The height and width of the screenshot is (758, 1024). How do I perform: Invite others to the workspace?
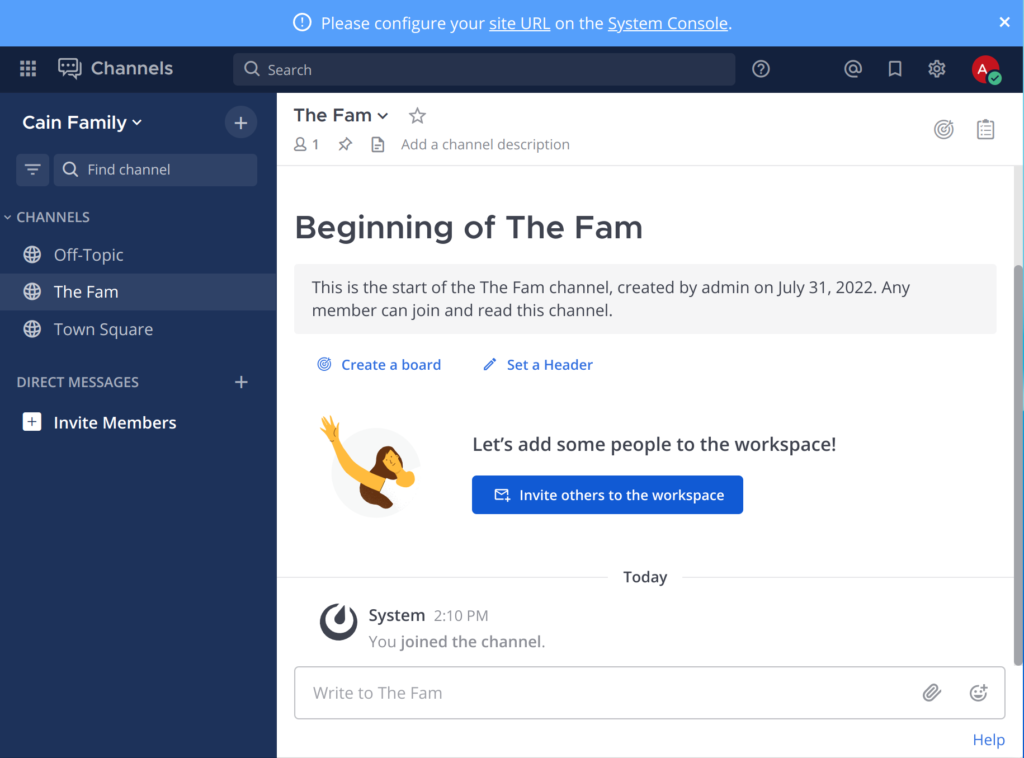click(607, 495)
